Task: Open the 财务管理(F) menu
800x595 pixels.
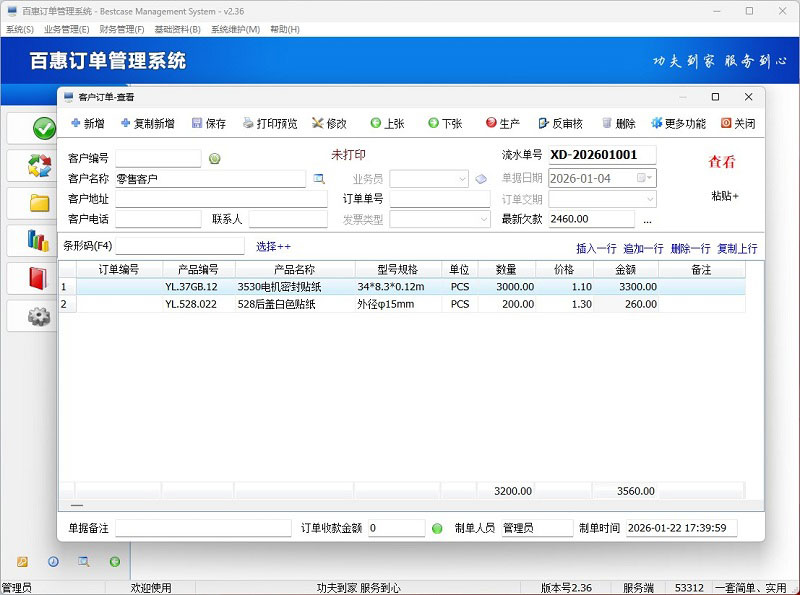Action: 122,30
